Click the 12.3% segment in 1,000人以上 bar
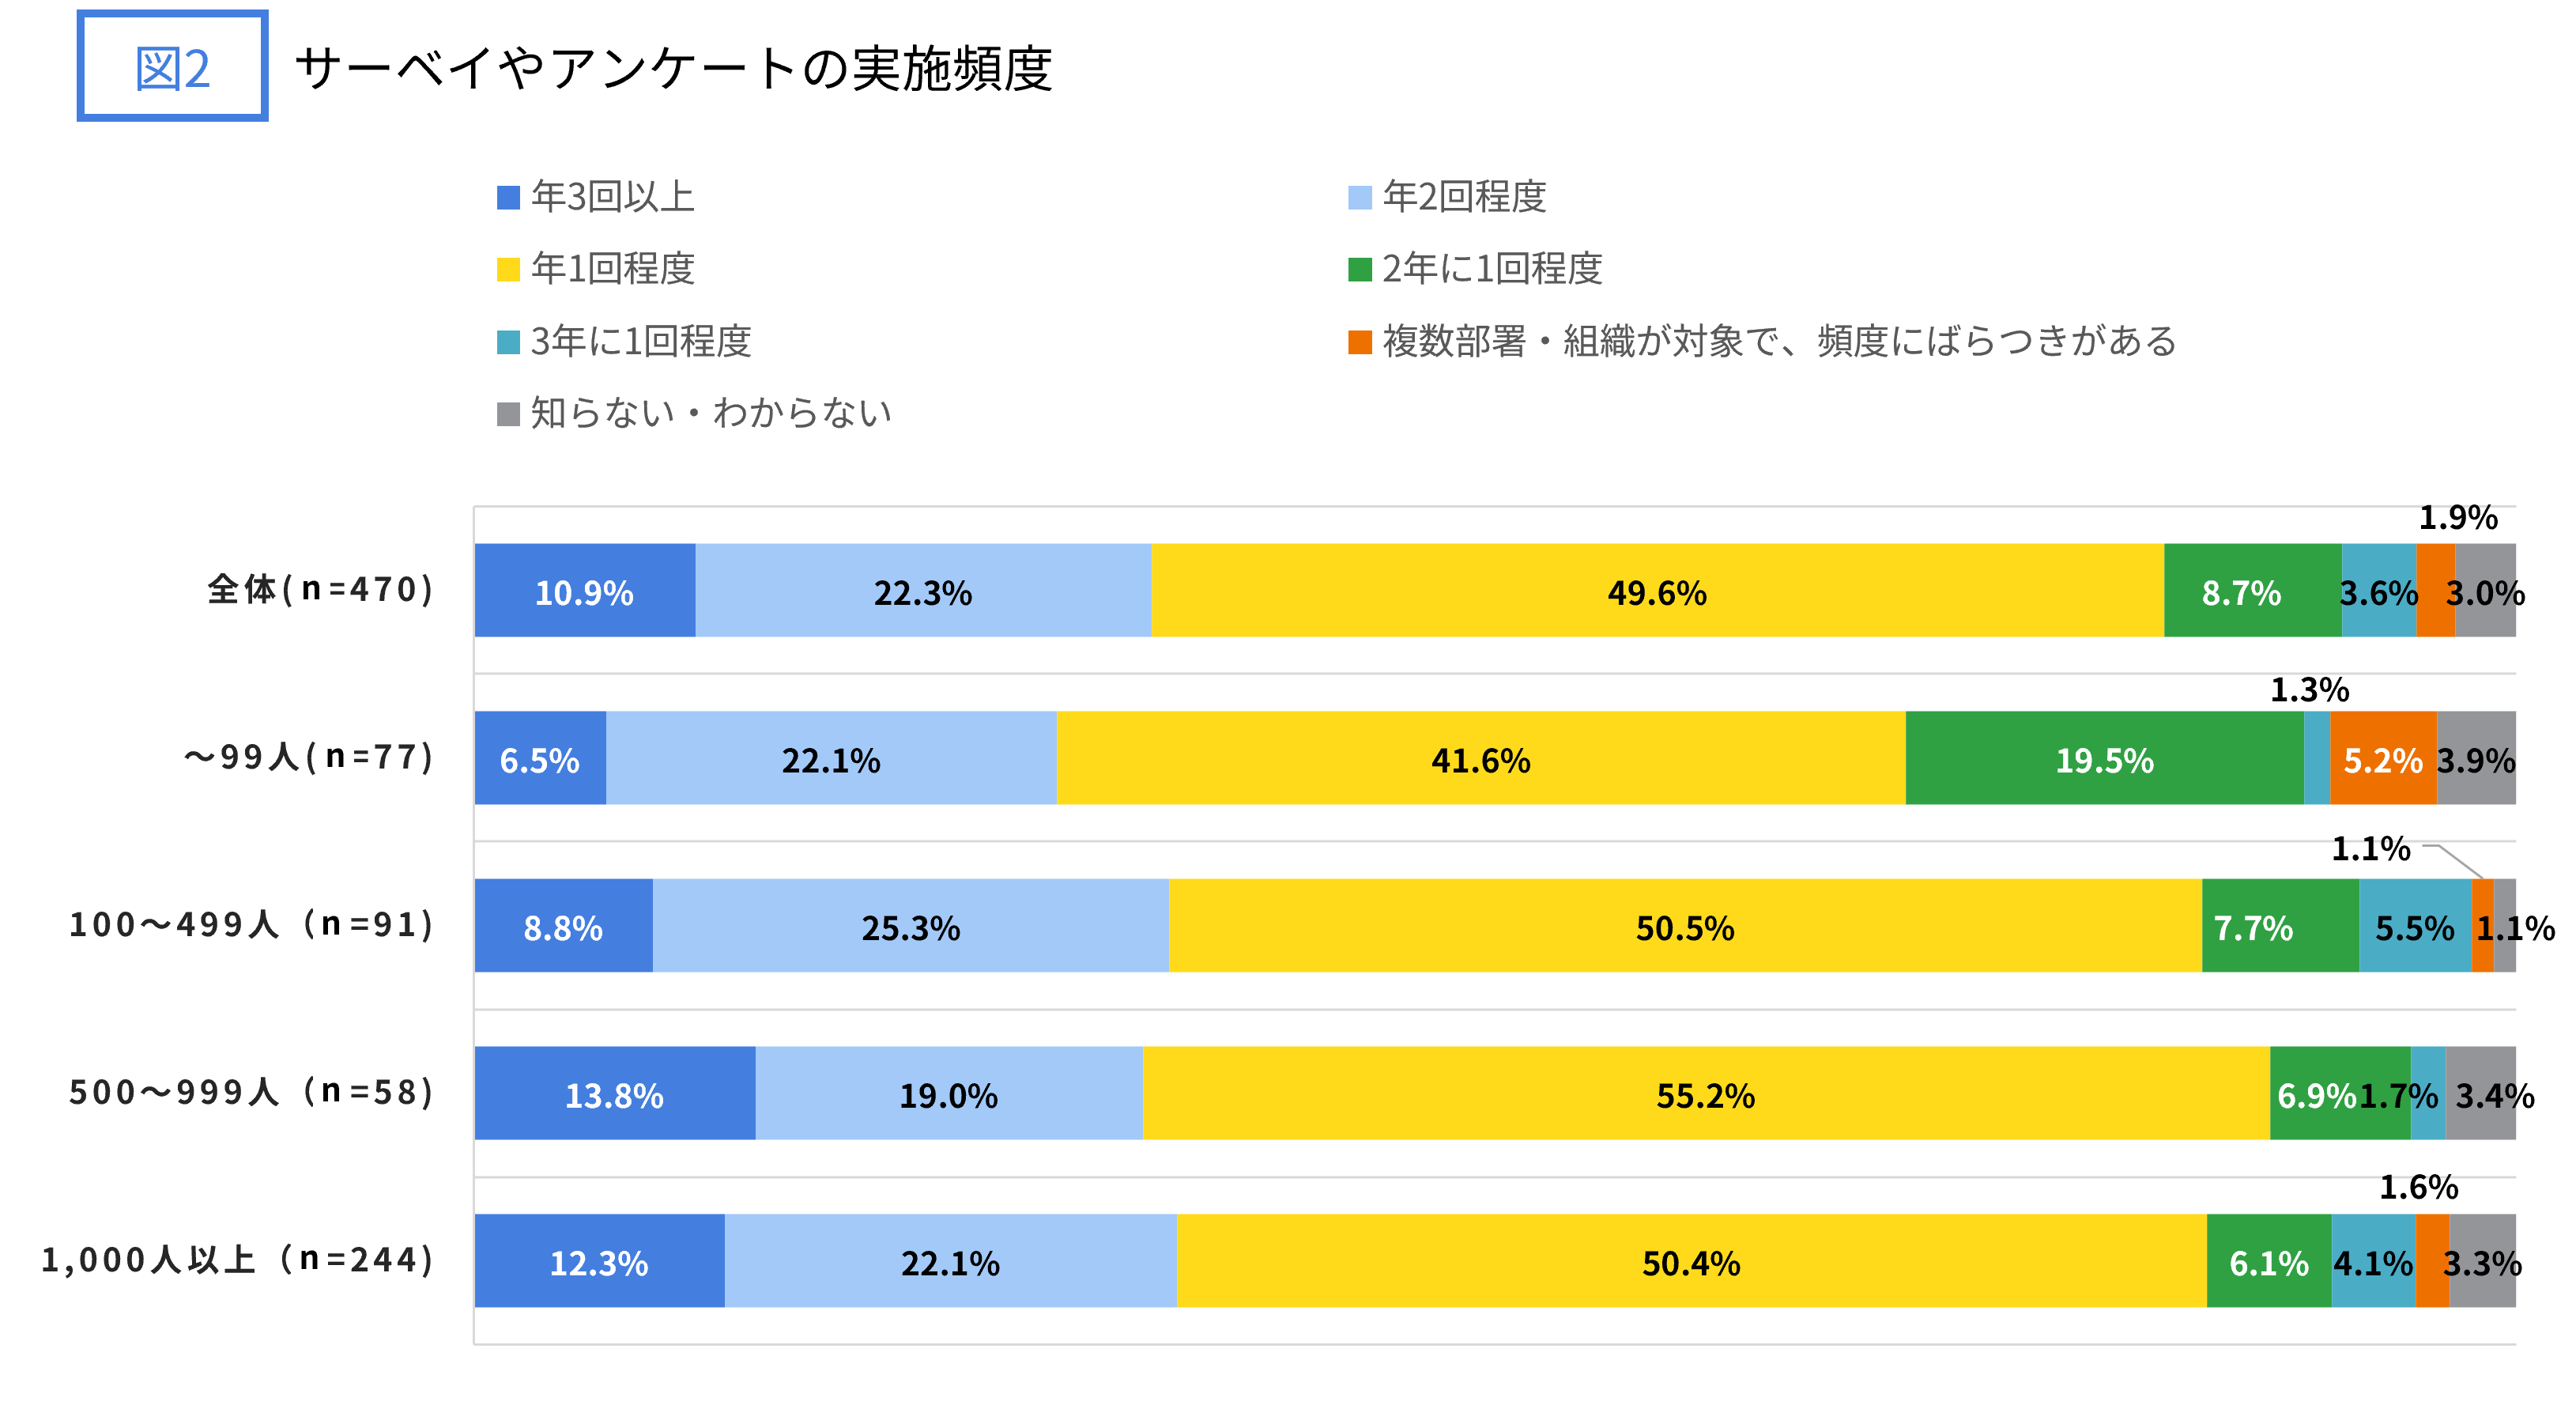Viewport: 2576px width, 1424px height. (x=598, y=1262)
